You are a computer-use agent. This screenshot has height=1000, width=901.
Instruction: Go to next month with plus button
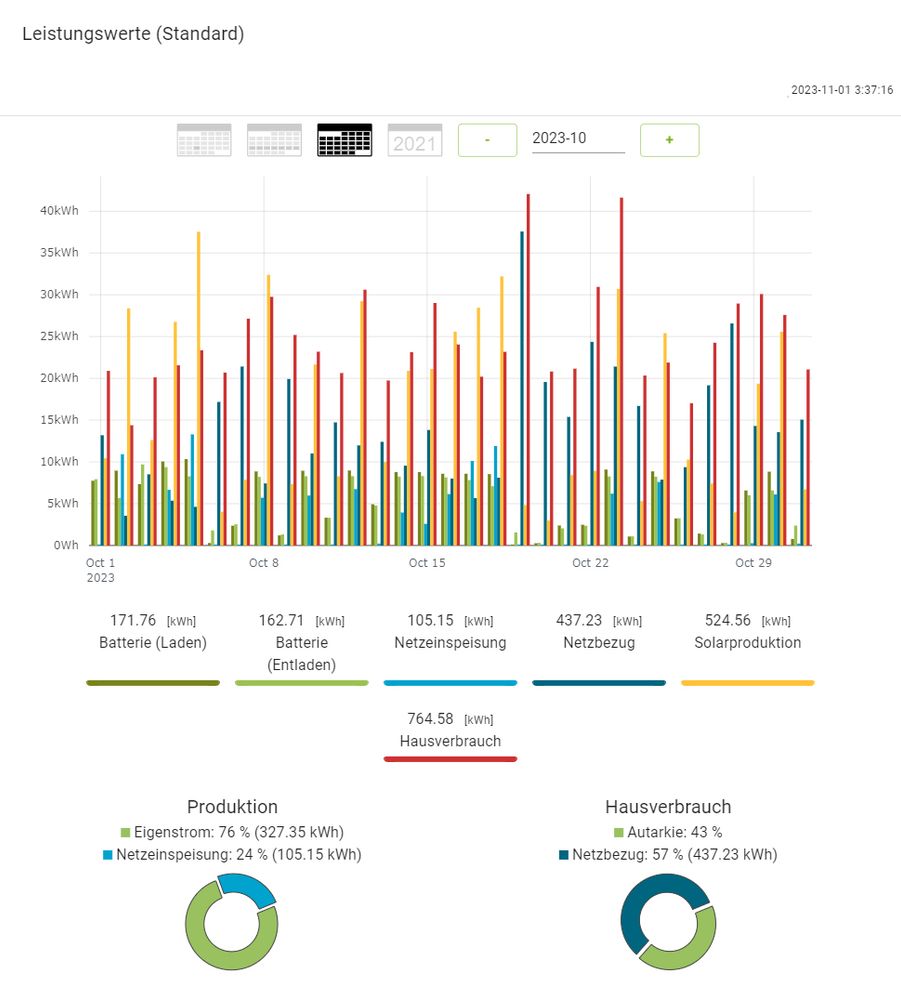[x=670, y=140]
